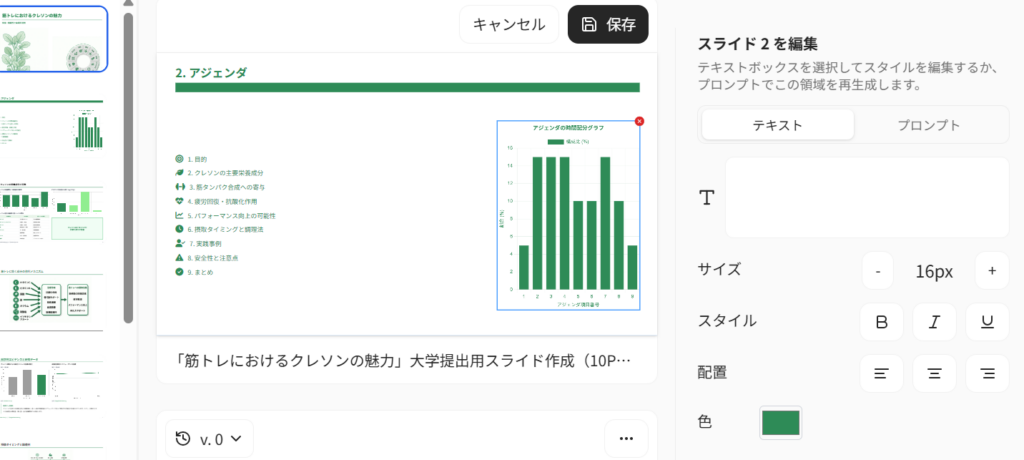Switch to the テキスト tab
Viewport: 1024px width, 460px height.
[777, 125]
